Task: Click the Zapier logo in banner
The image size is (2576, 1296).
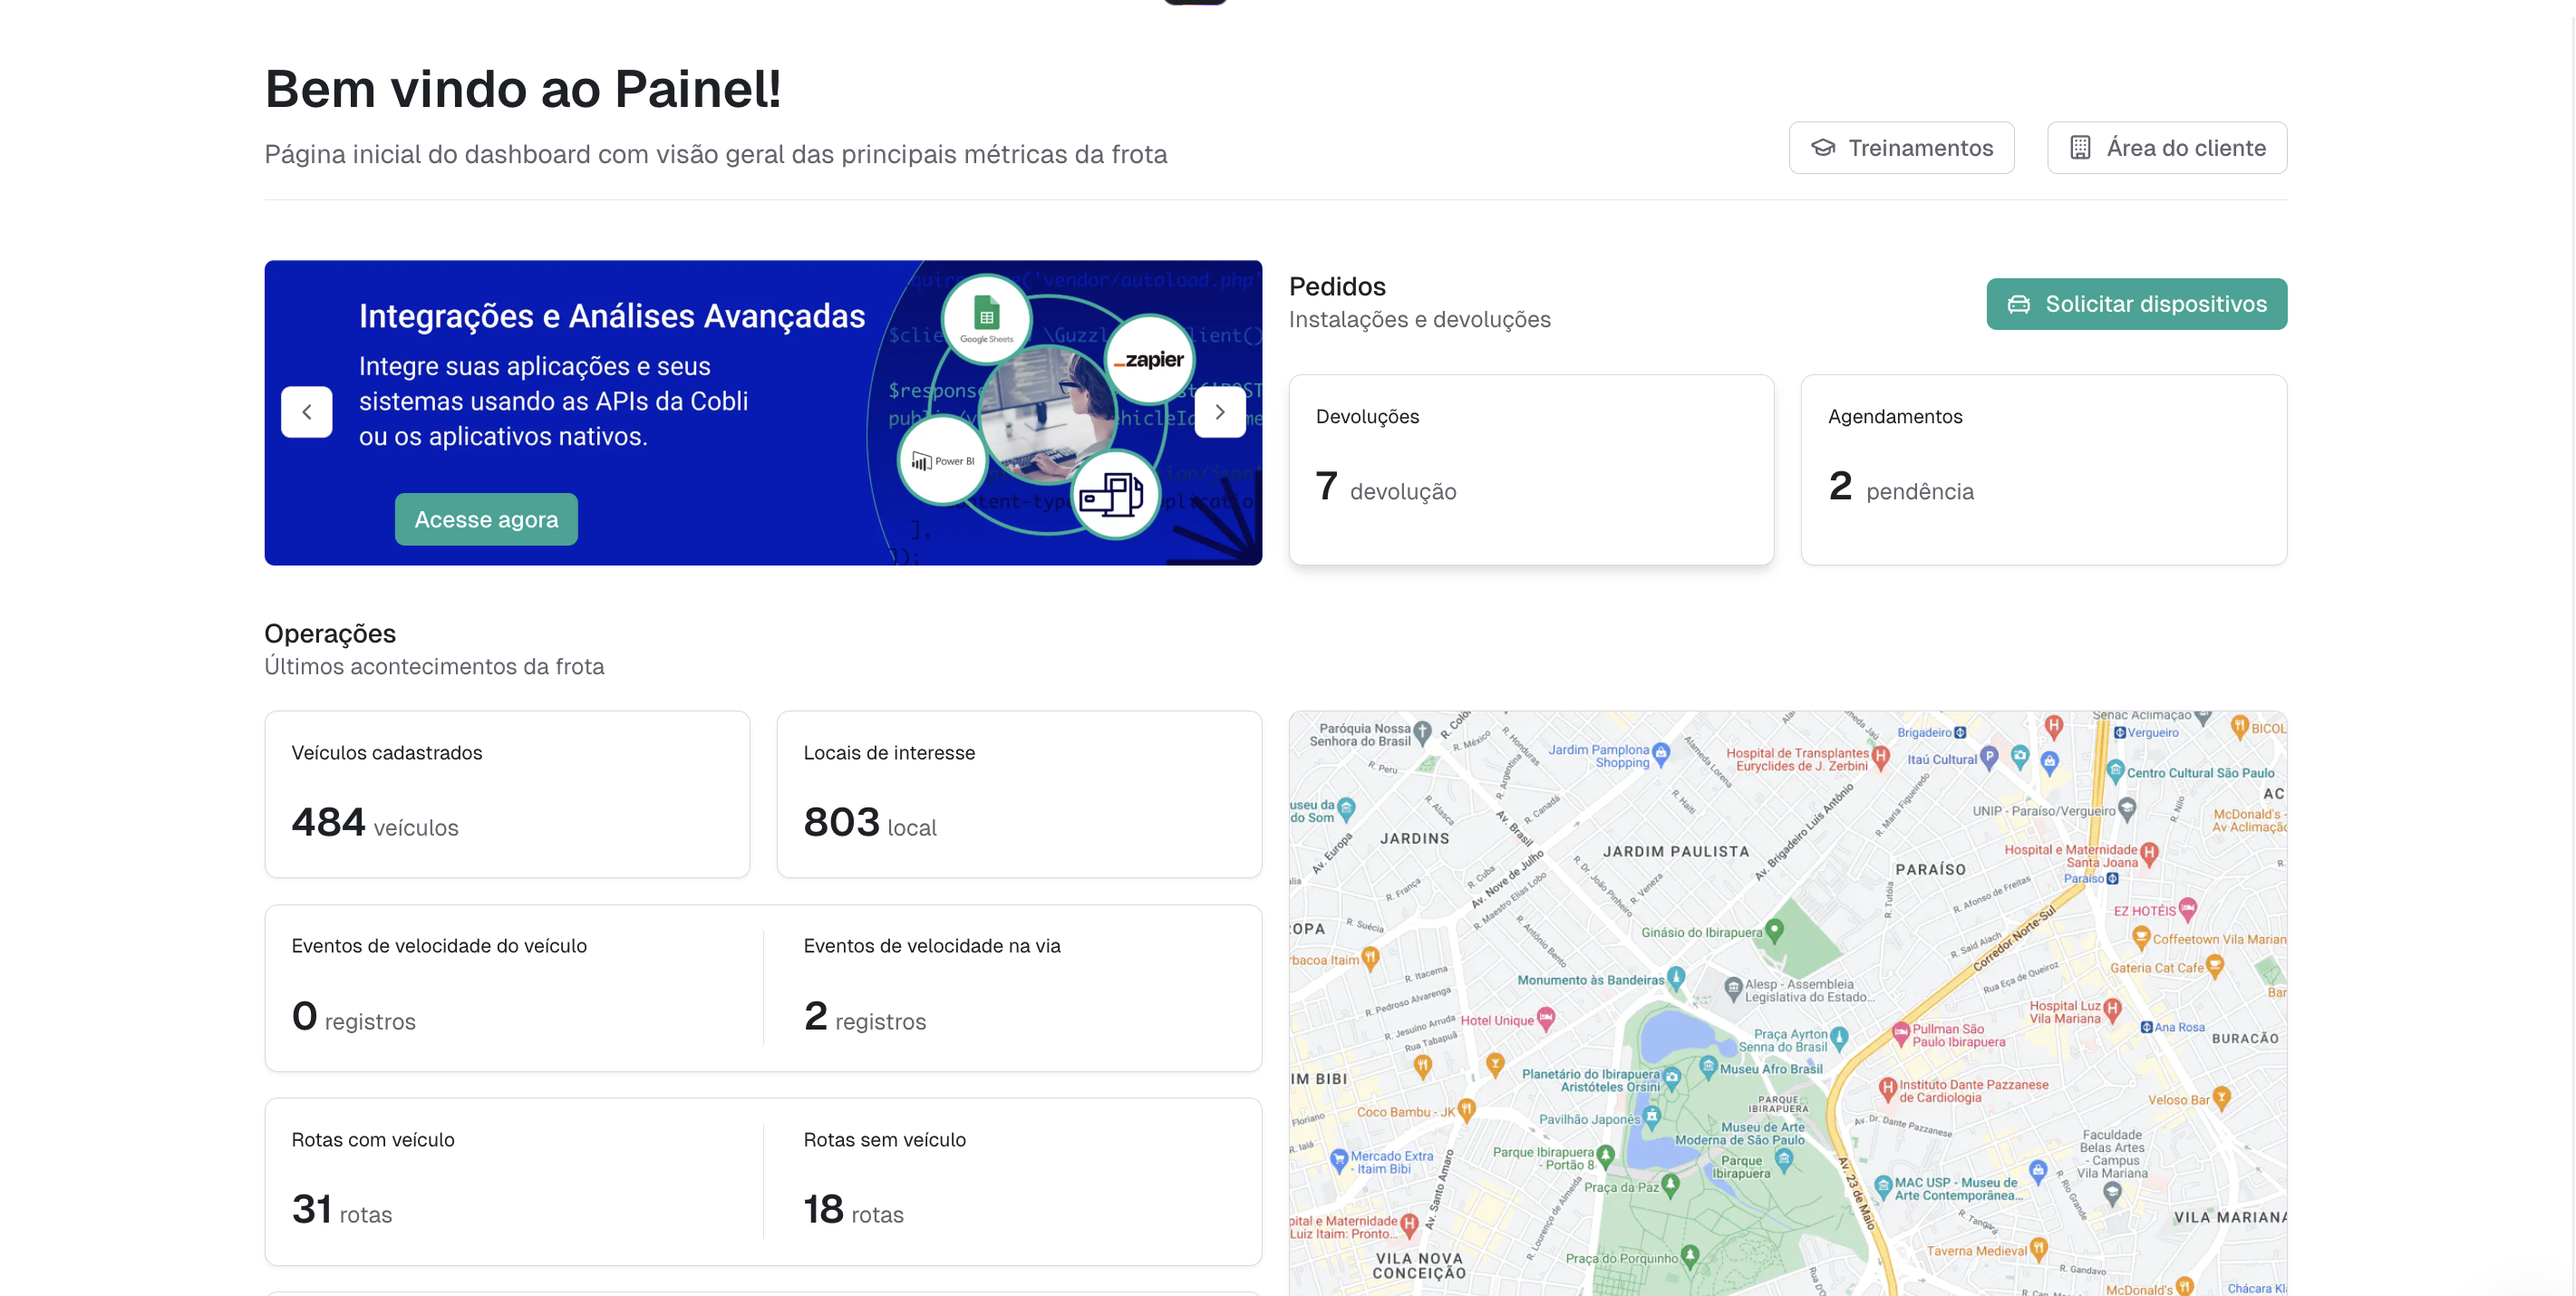Action: click(x=1149, y=360)
